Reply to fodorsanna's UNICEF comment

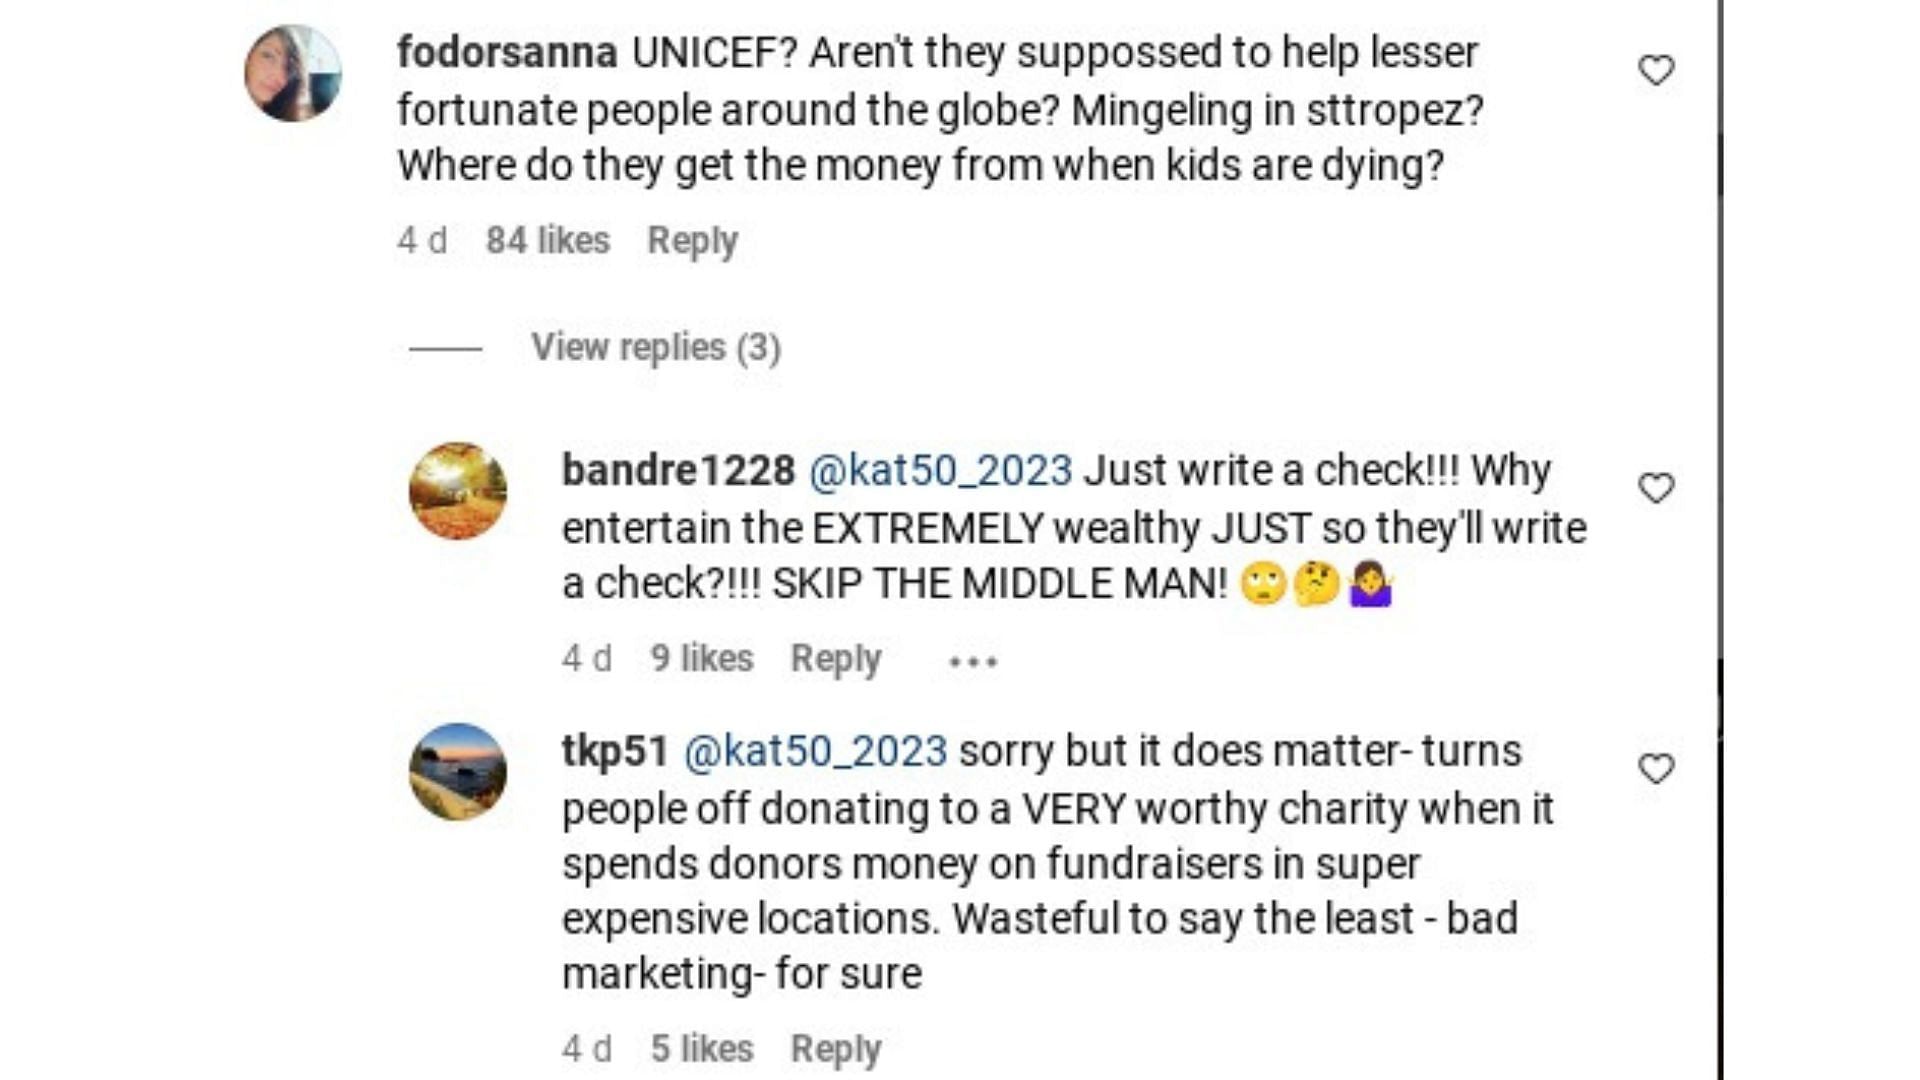[692, 241]
